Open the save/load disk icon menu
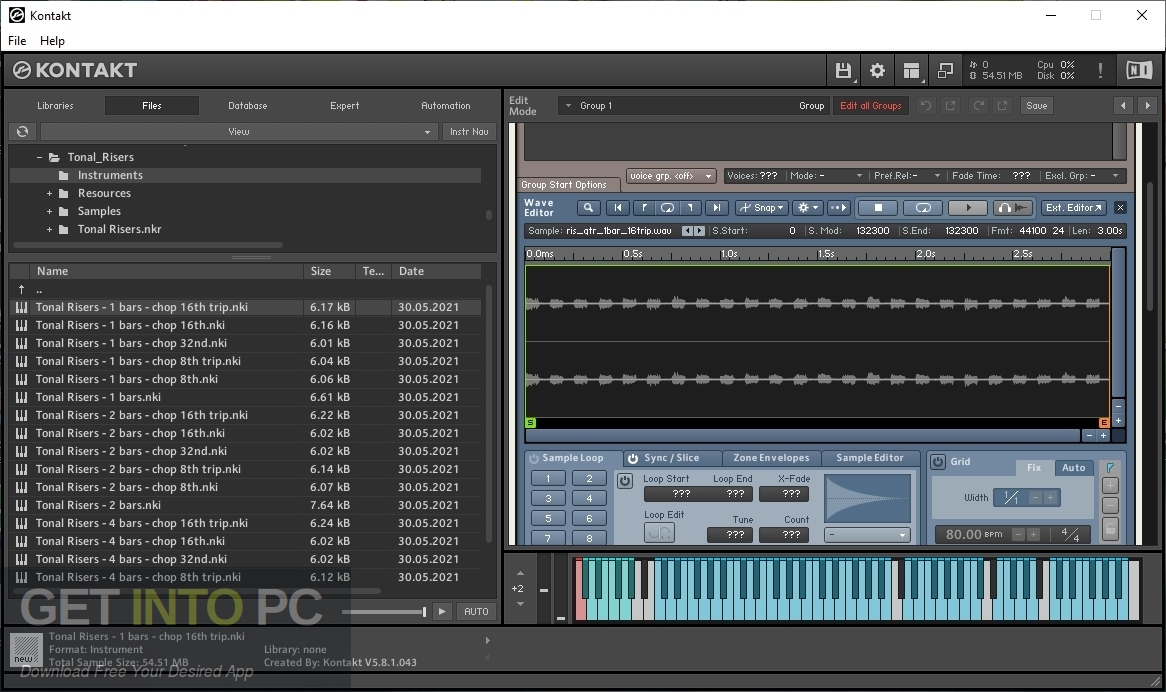The width and height of the screenshot is (1166, 692). (x=843, y=71)
